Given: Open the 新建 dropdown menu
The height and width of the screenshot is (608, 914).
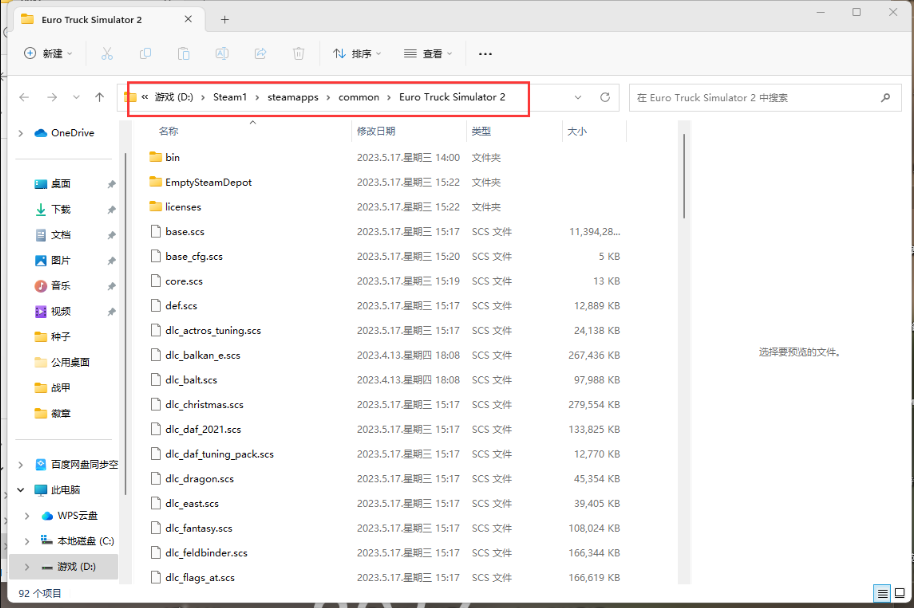Looking at the screenshot, I should 48,54.
